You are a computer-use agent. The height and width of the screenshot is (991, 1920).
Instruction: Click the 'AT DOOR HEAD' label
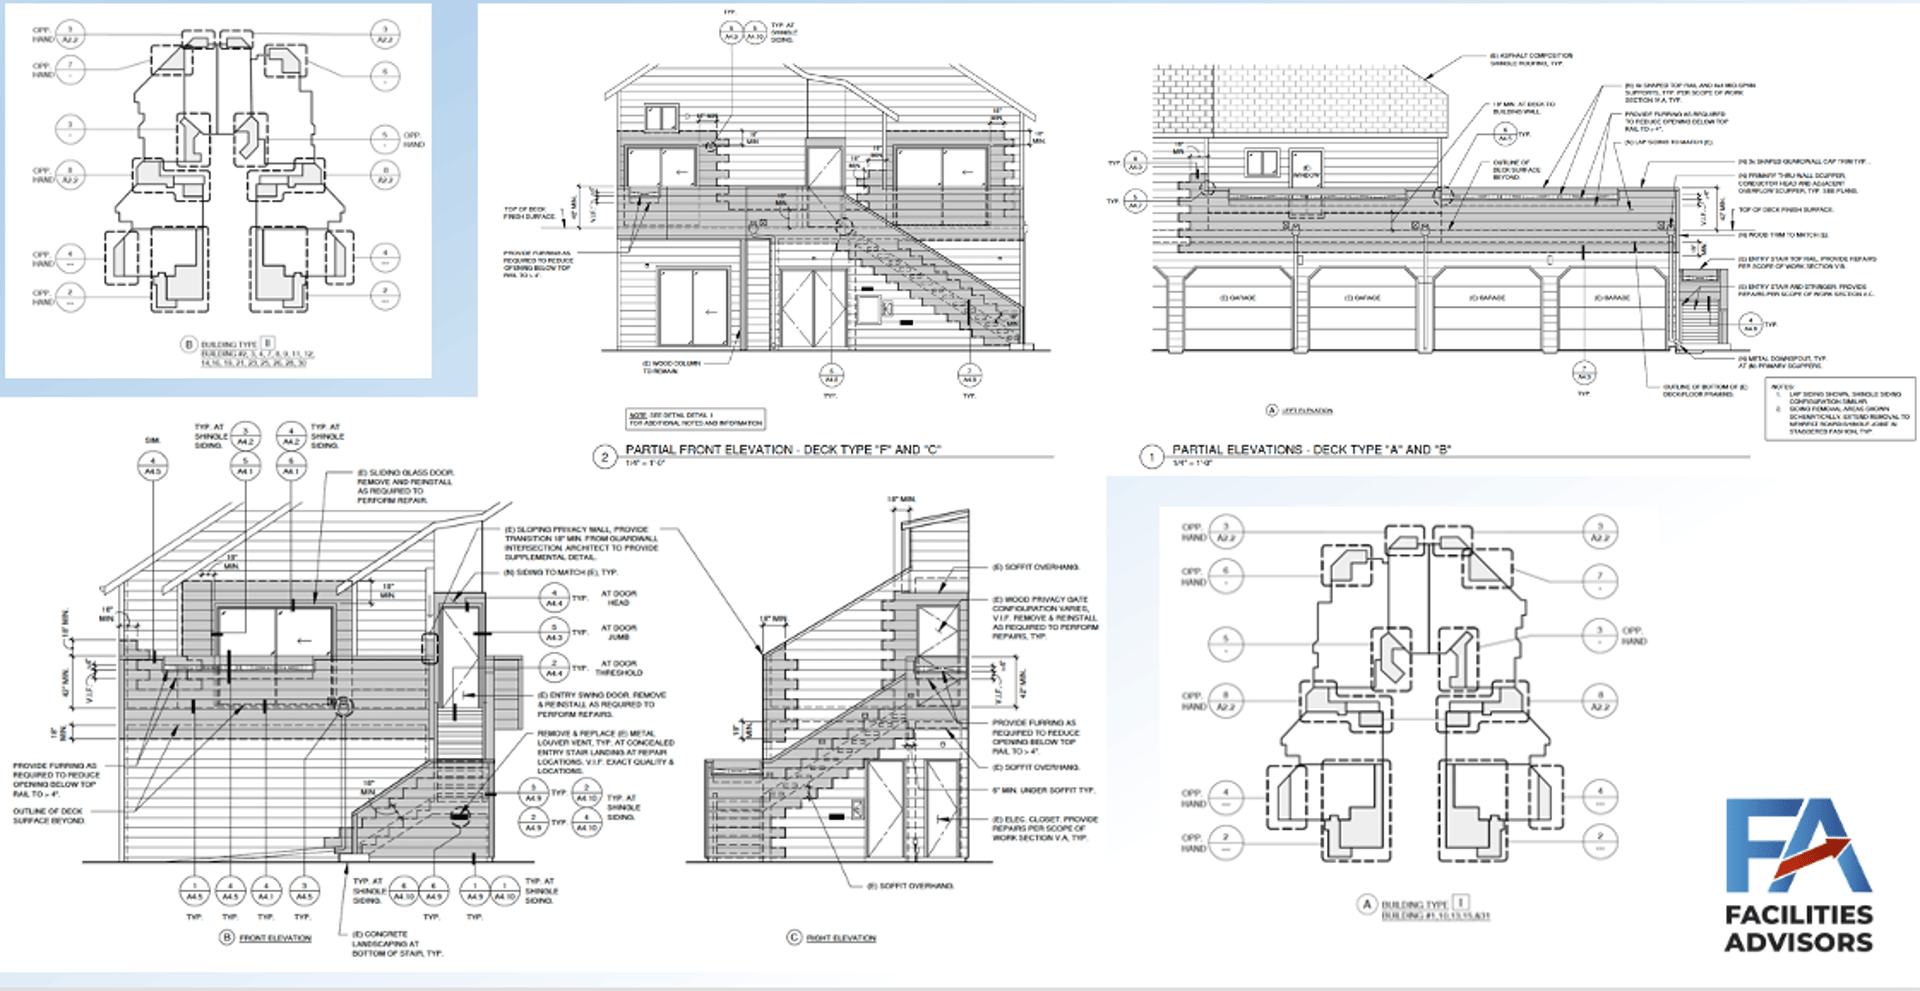pos(618,598)
